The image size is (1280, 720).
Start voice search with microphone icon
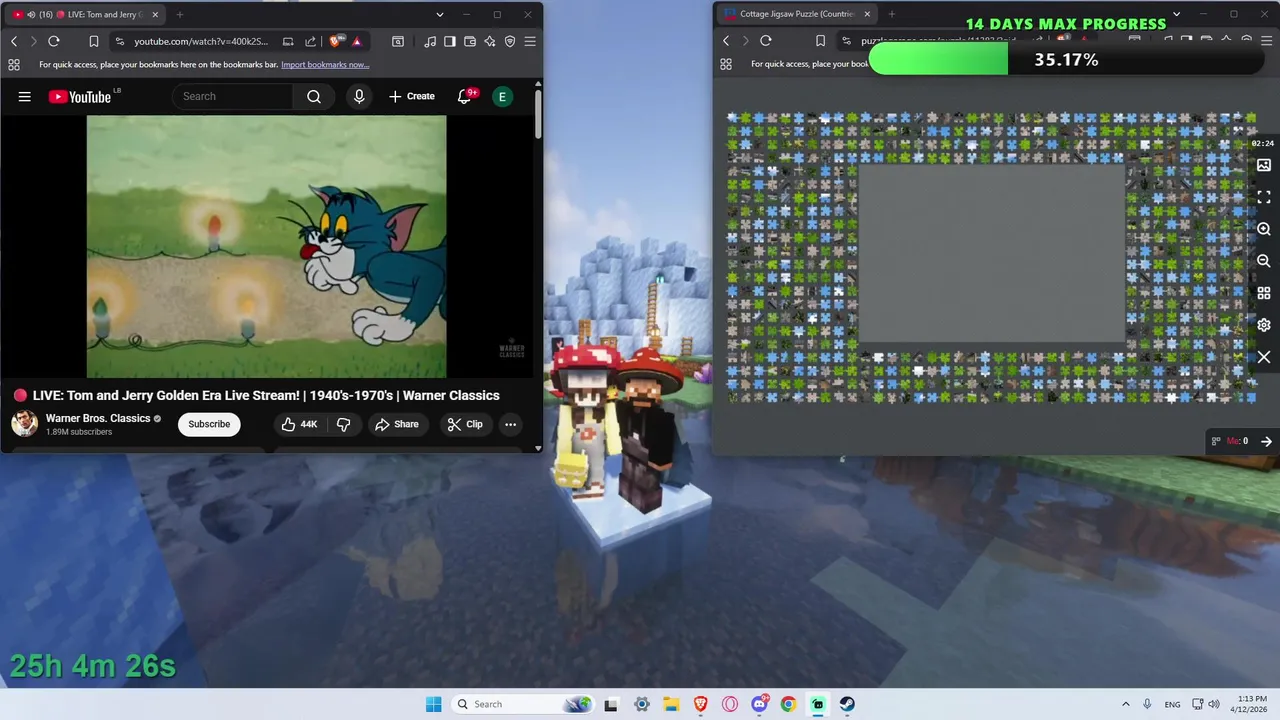[x=359, y=96]
